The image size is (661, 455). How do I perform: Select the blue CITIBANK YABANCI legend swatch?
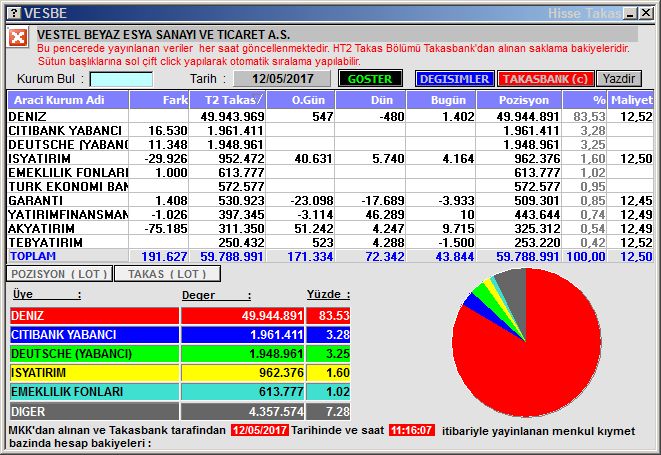94,335
